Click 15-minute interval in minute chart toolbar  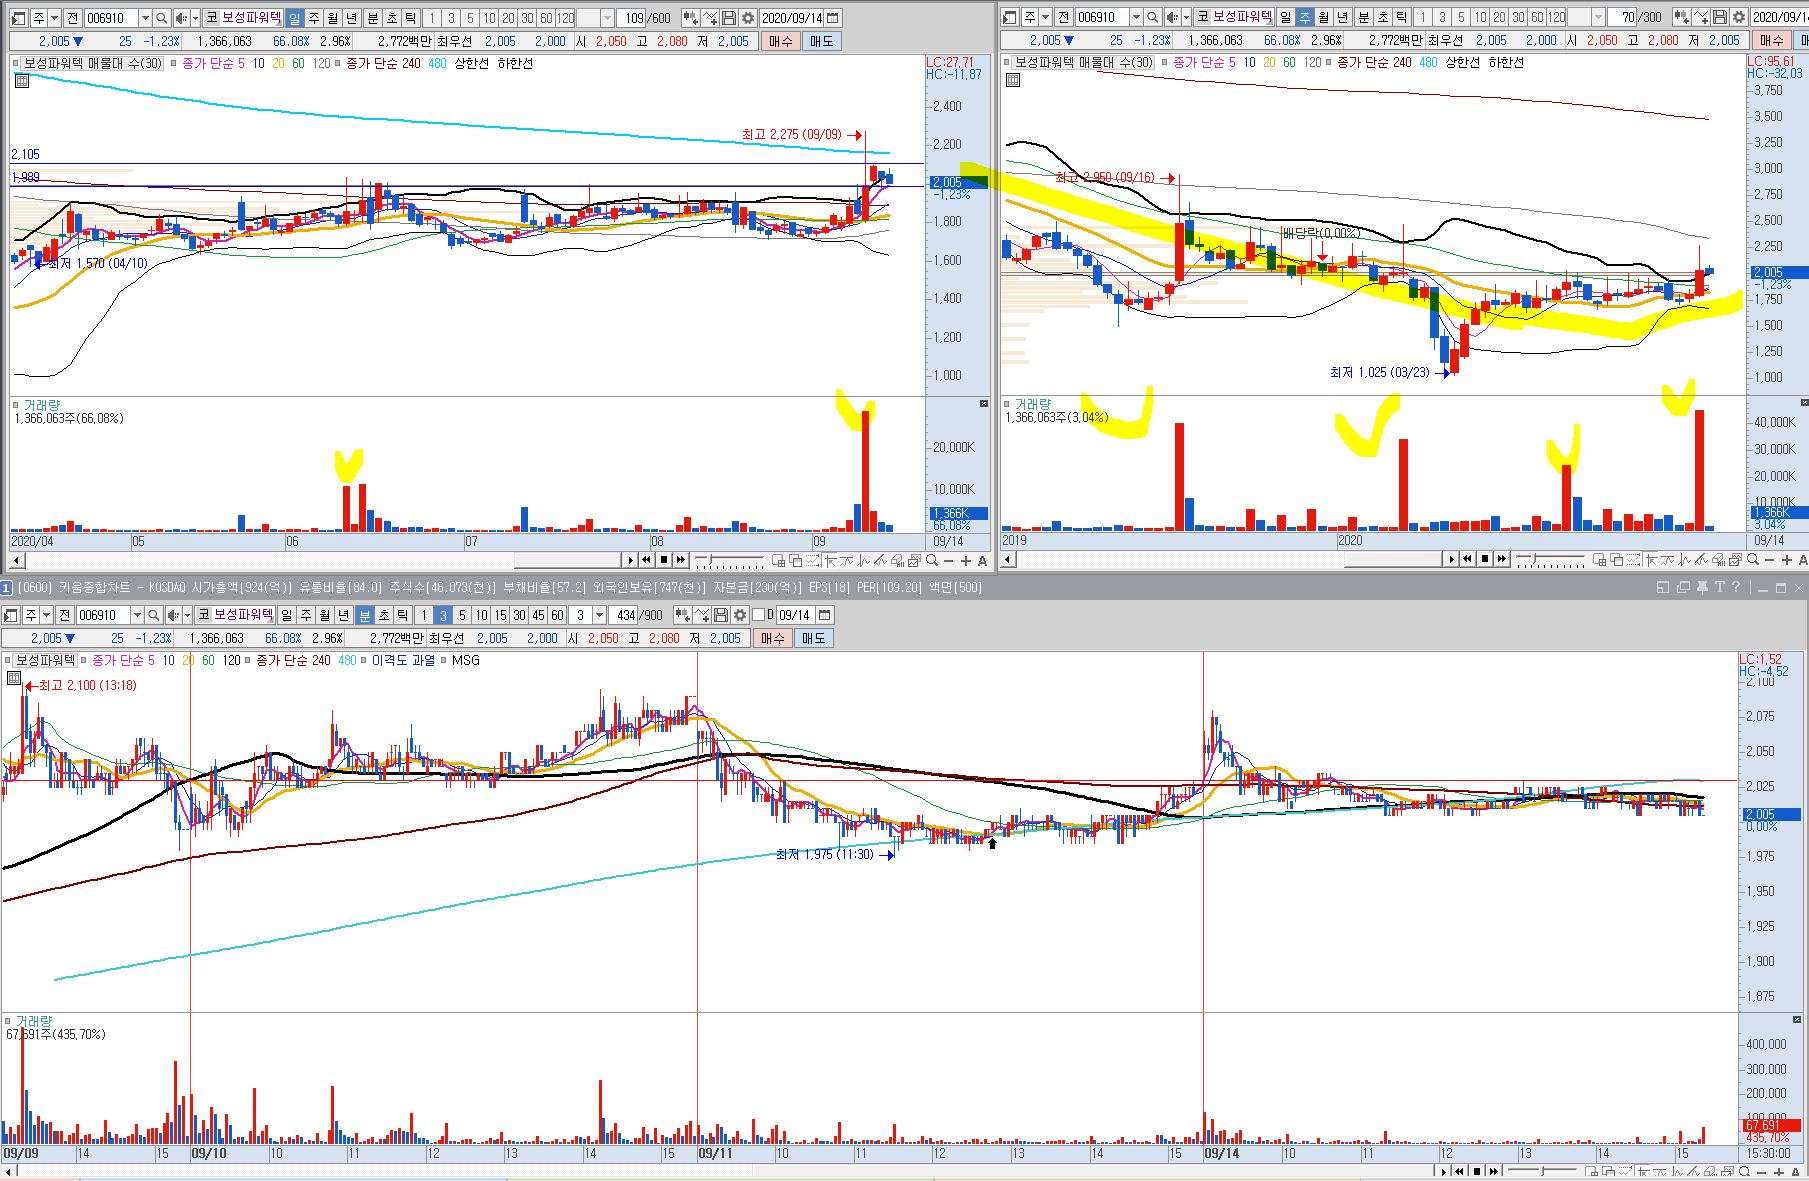click(x=500, y=615)
